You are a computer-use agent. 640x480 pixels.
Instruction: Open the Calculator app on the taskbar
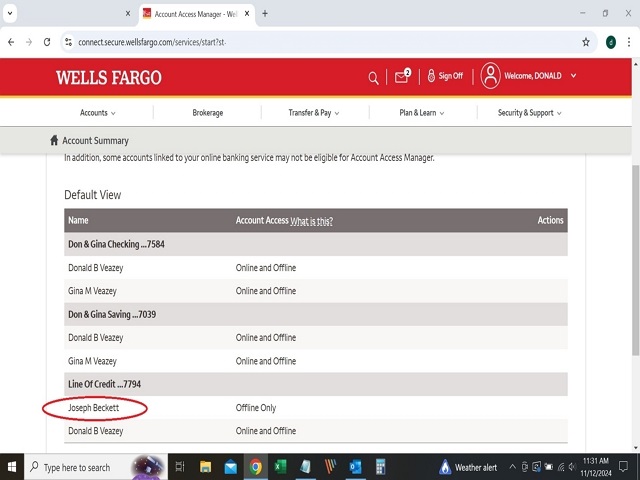380,467
